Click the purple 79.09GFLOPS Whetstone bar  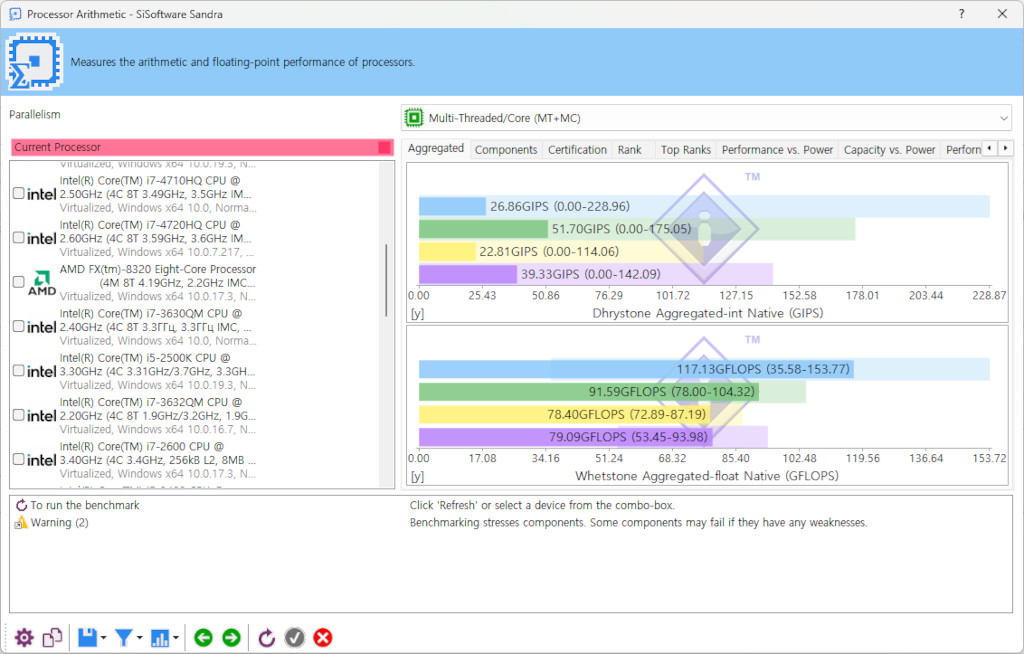566,436
